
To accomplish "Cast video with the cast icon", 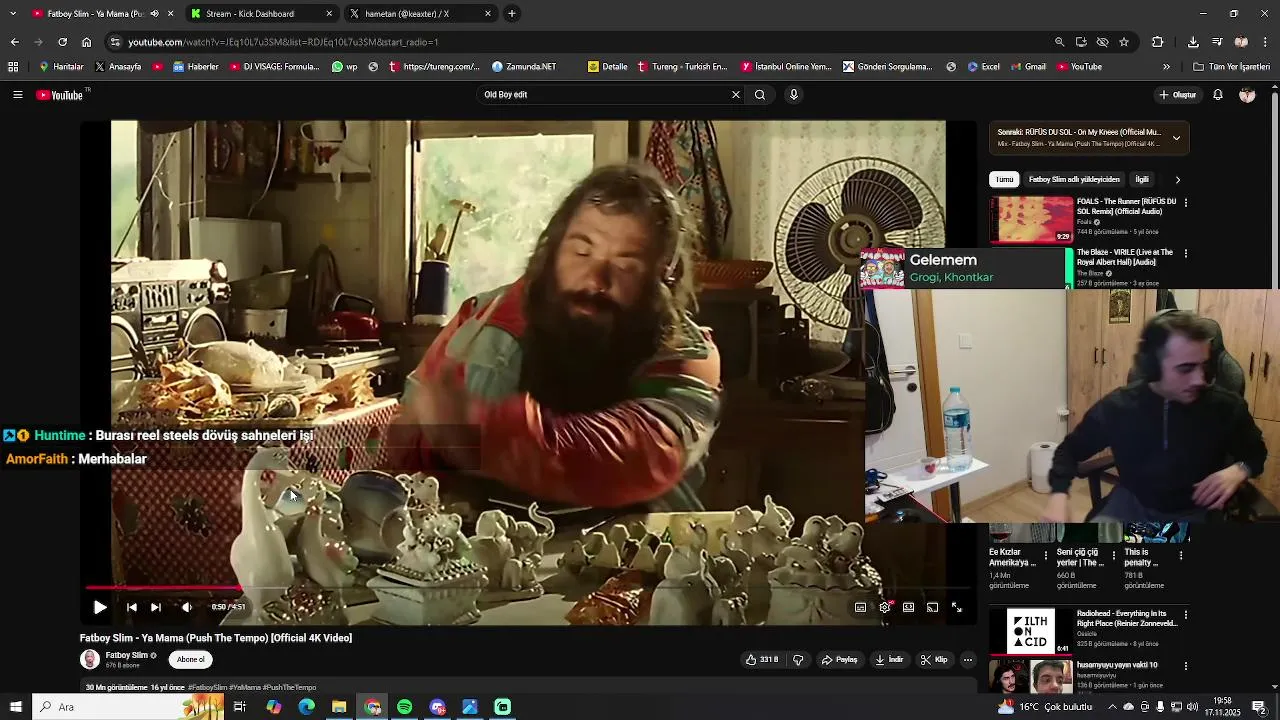I will pos(932,607).
